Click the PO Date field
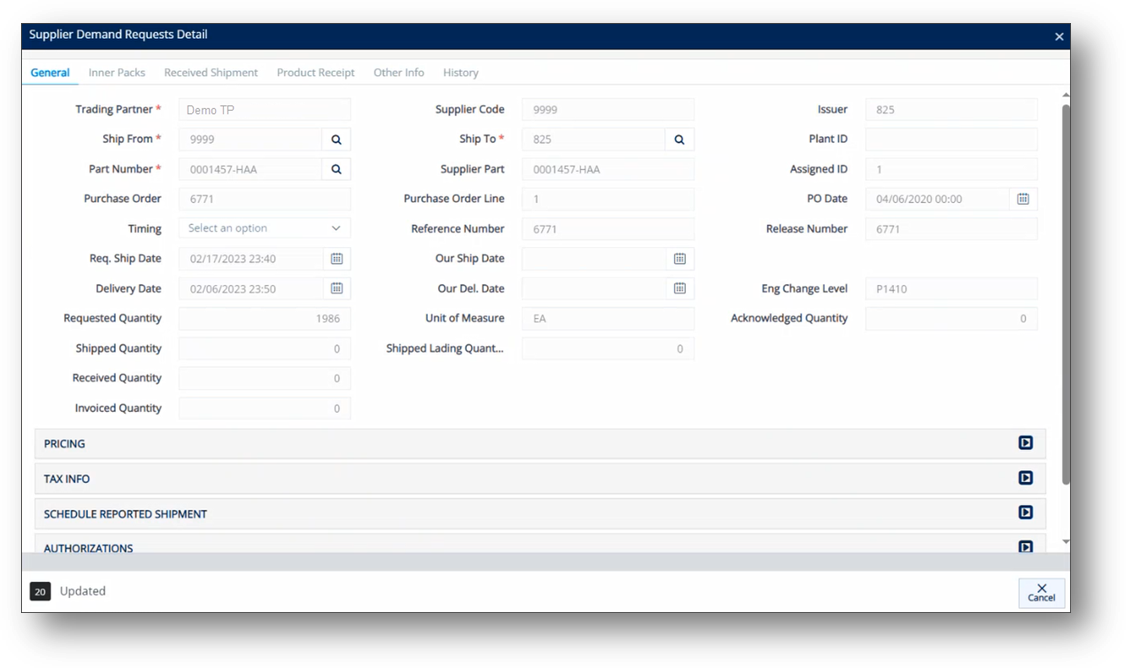Screen dimensions: 1126x668 click(x=937, y=199)
